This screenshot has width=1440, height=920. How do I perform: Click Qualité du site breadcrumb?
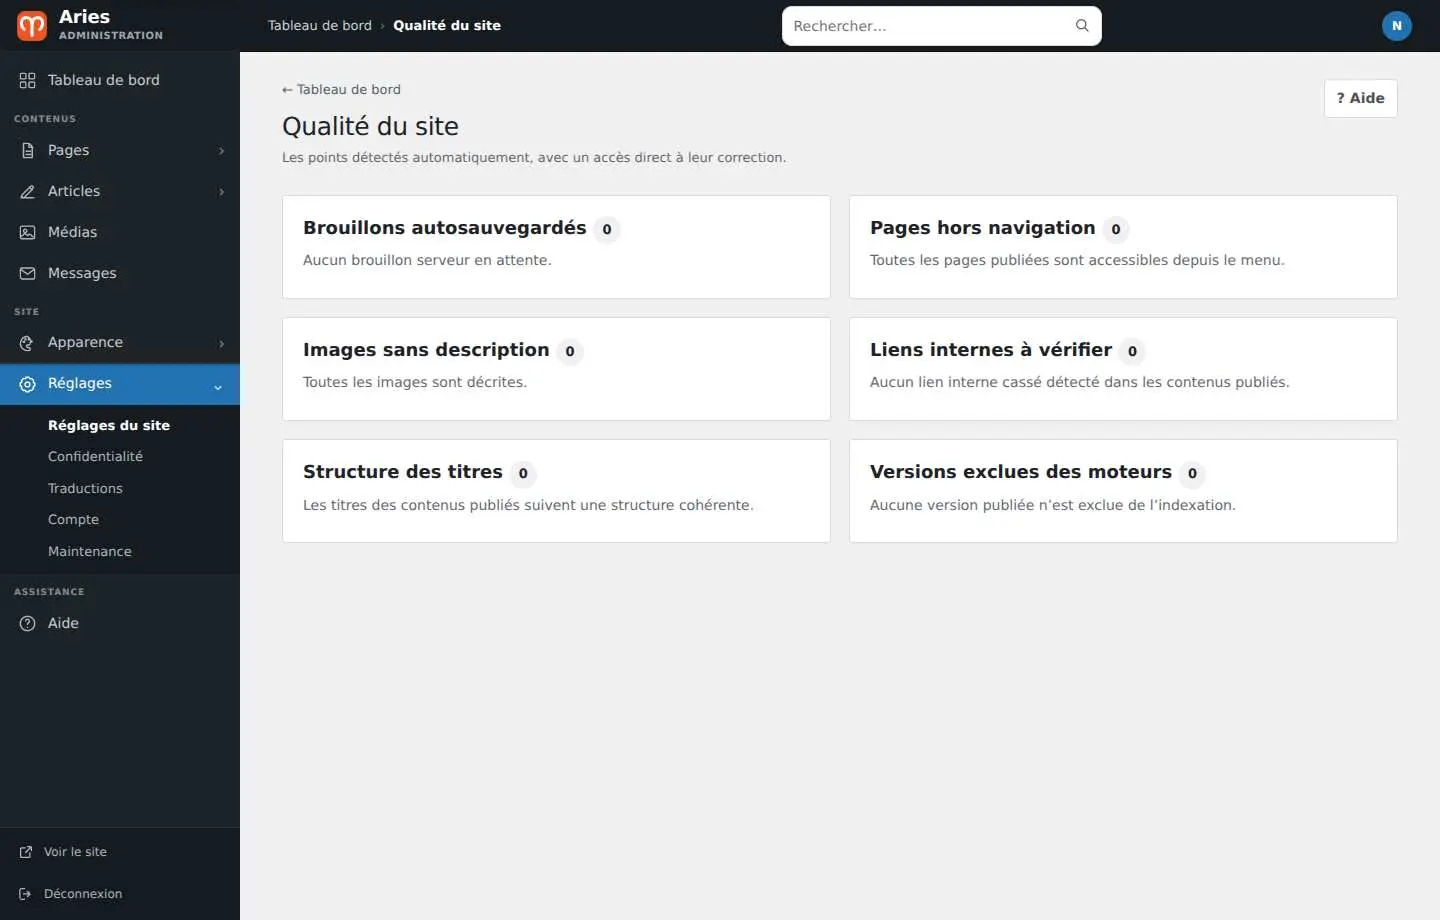(447, 26)
